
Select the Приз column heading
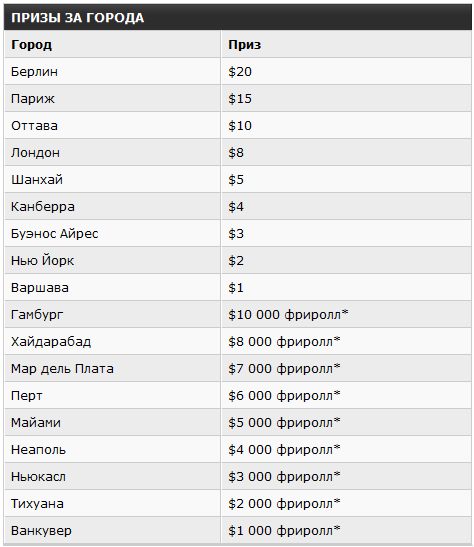point(244,45)
